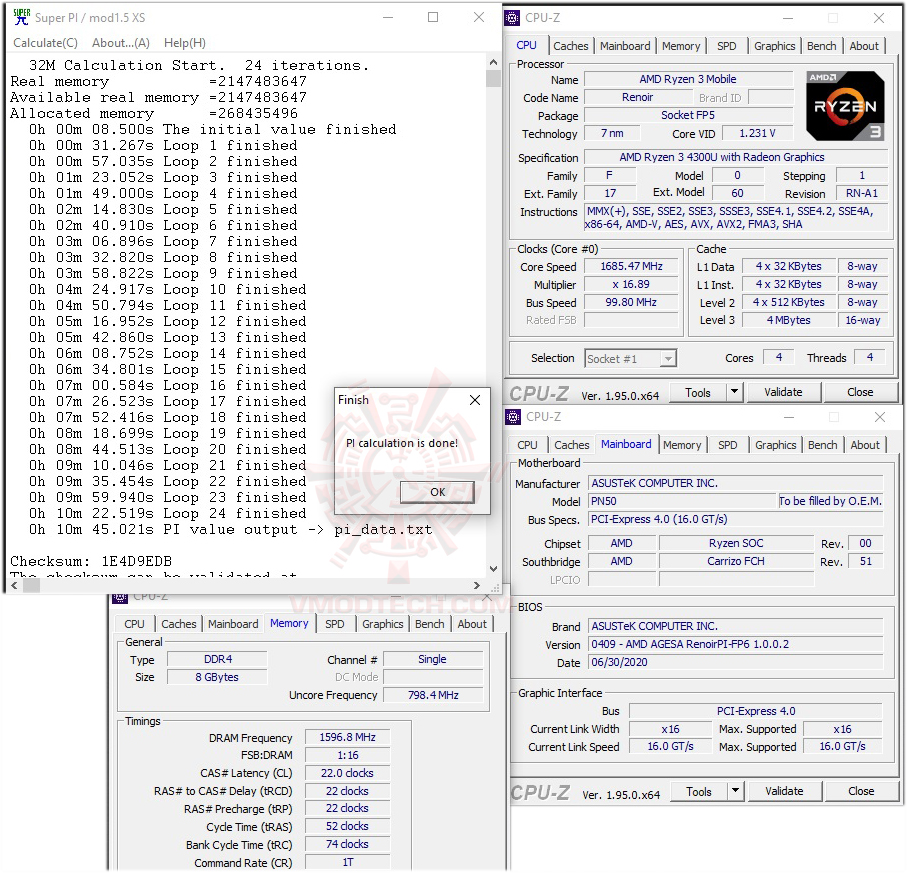This screenshot has width=907, height=873.
Task: Click Validate in Mainboard CPU-Z window
Action: pos(784,791)
